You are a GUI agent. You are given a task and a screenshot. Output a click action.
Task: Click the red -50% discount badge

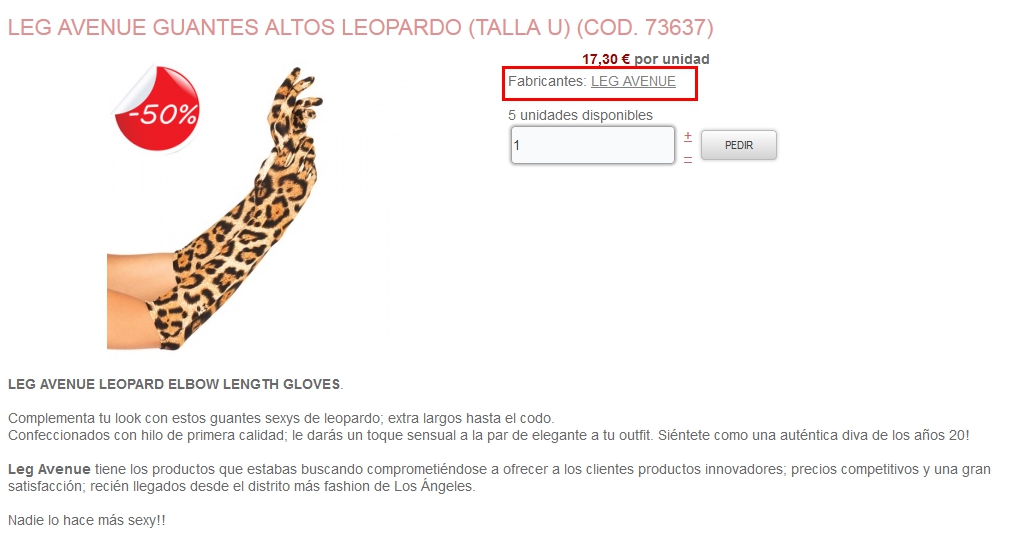157,109
